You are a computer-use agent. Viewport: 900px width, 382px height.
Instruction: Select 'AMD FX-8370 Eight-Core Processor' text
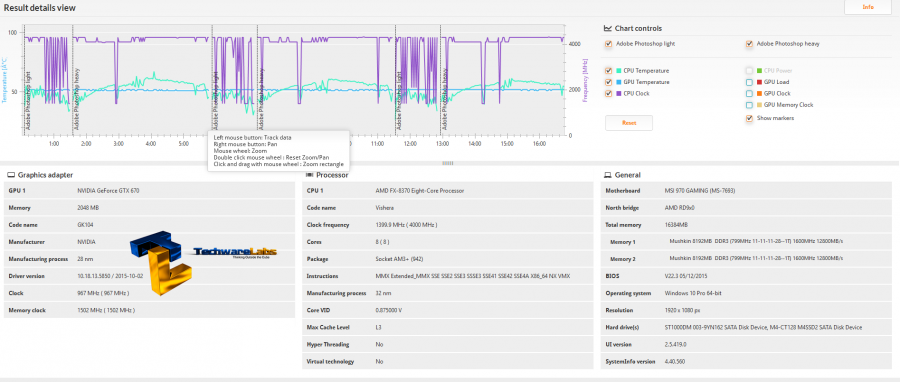420,190
